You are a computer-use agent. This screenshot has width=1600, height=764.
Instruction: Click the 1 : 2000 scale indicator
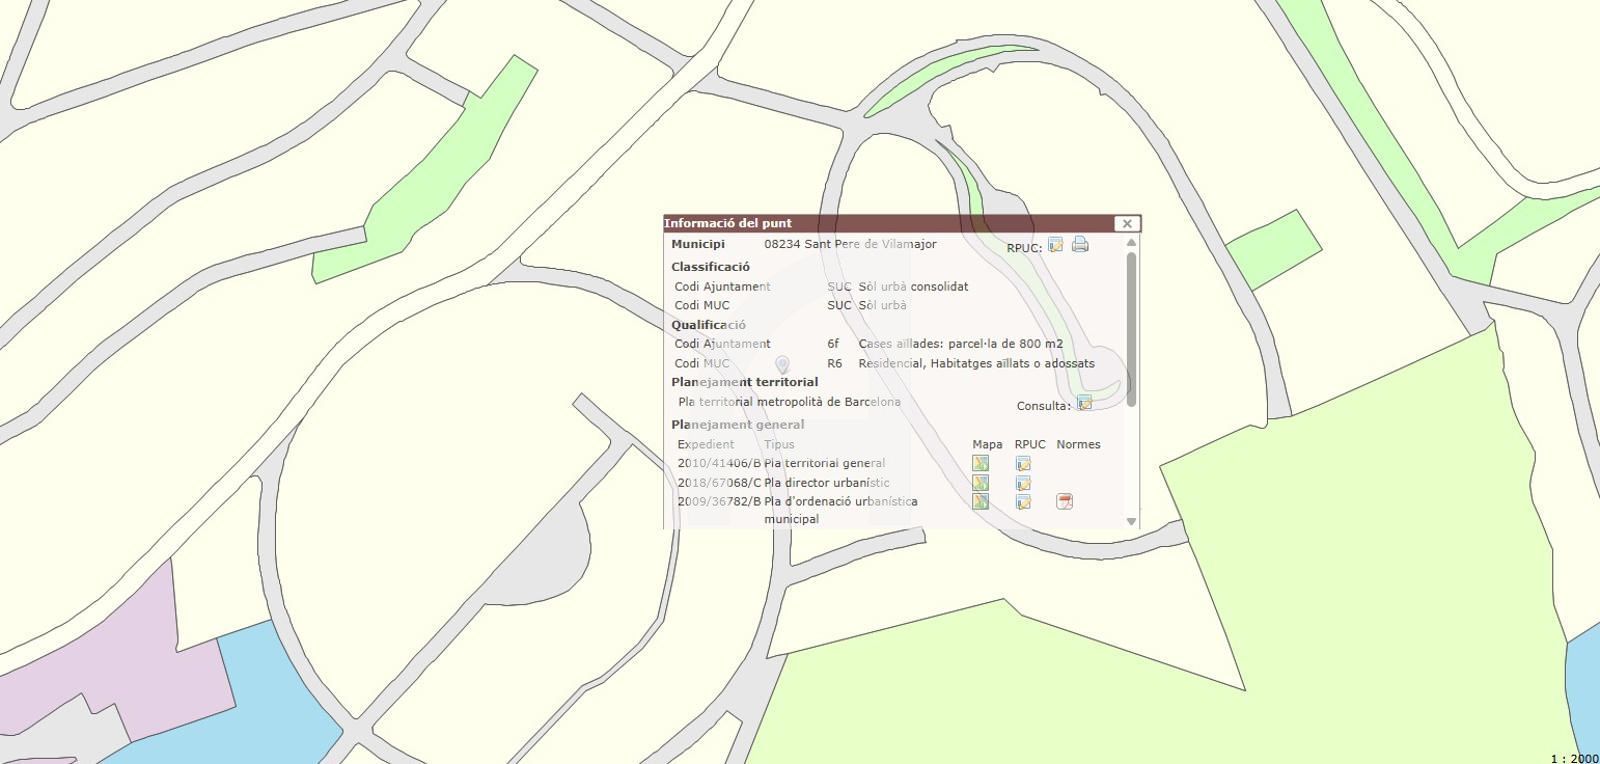1574,758
